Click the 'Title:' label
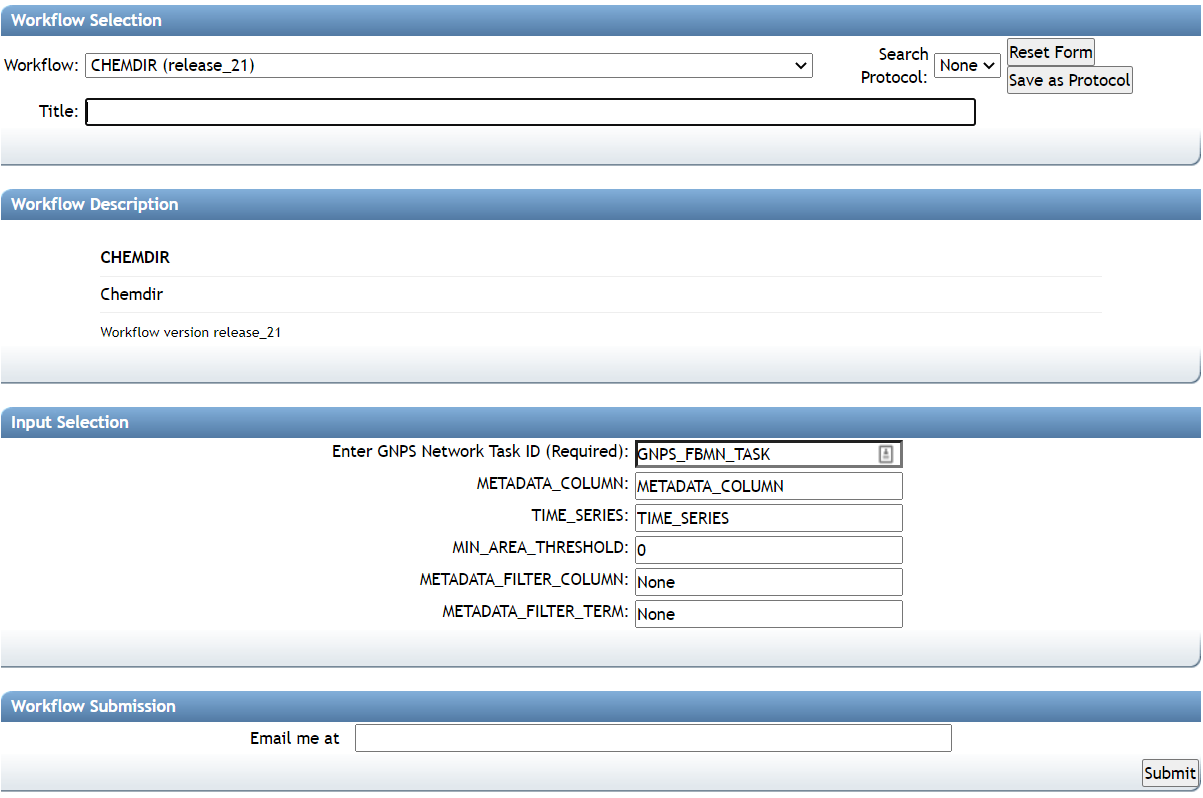The height and width of the screenshot is (798, 1203). click(x=58, y=111)
